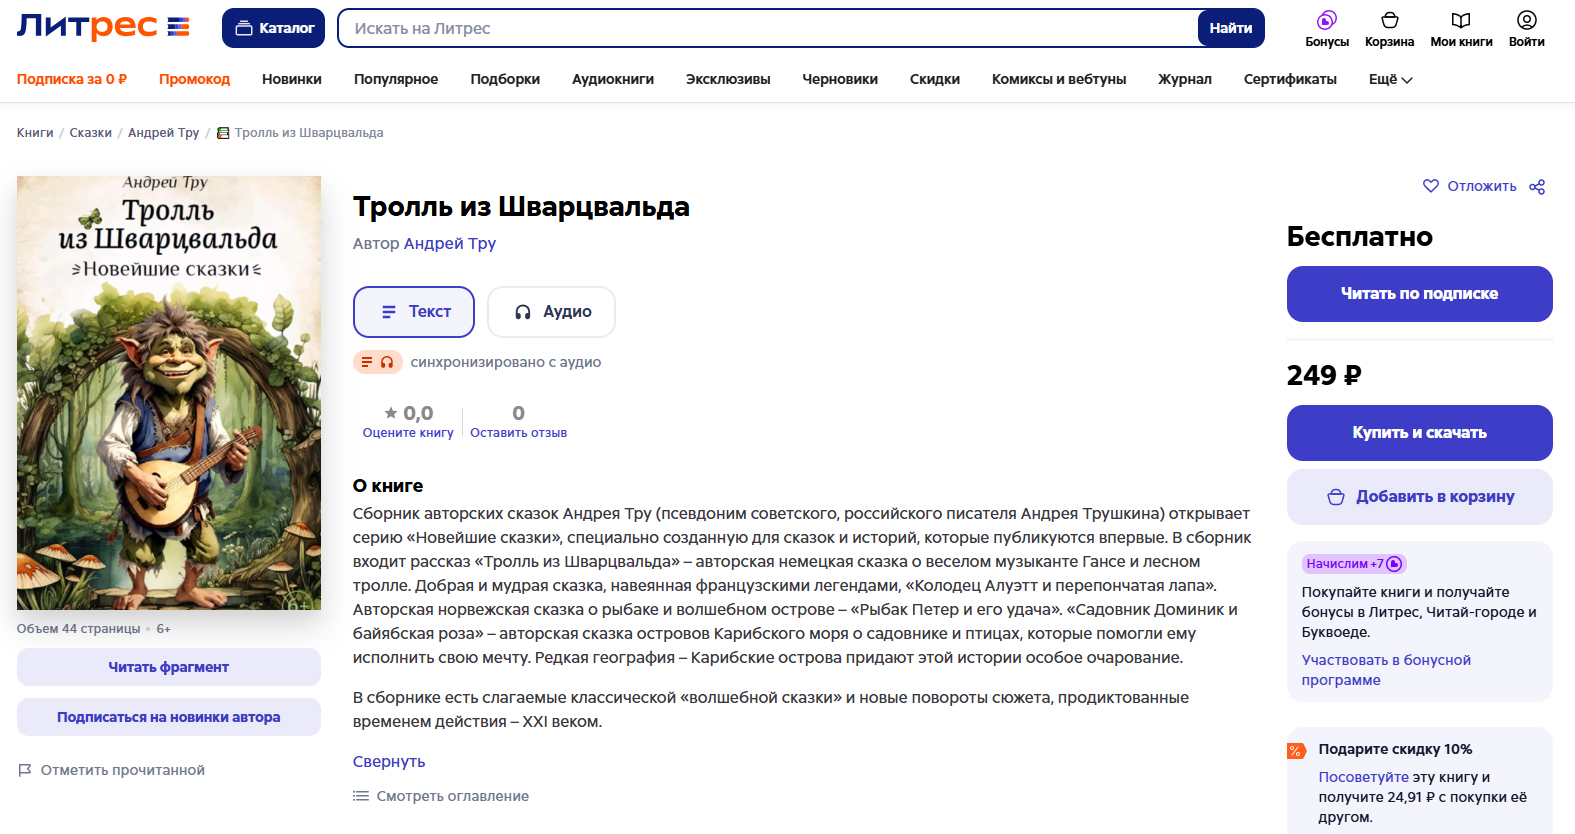Click 'Начислим +7' bonus badge
Viewport: 1575px width, 834px height.
click(x=1354, y=564)
